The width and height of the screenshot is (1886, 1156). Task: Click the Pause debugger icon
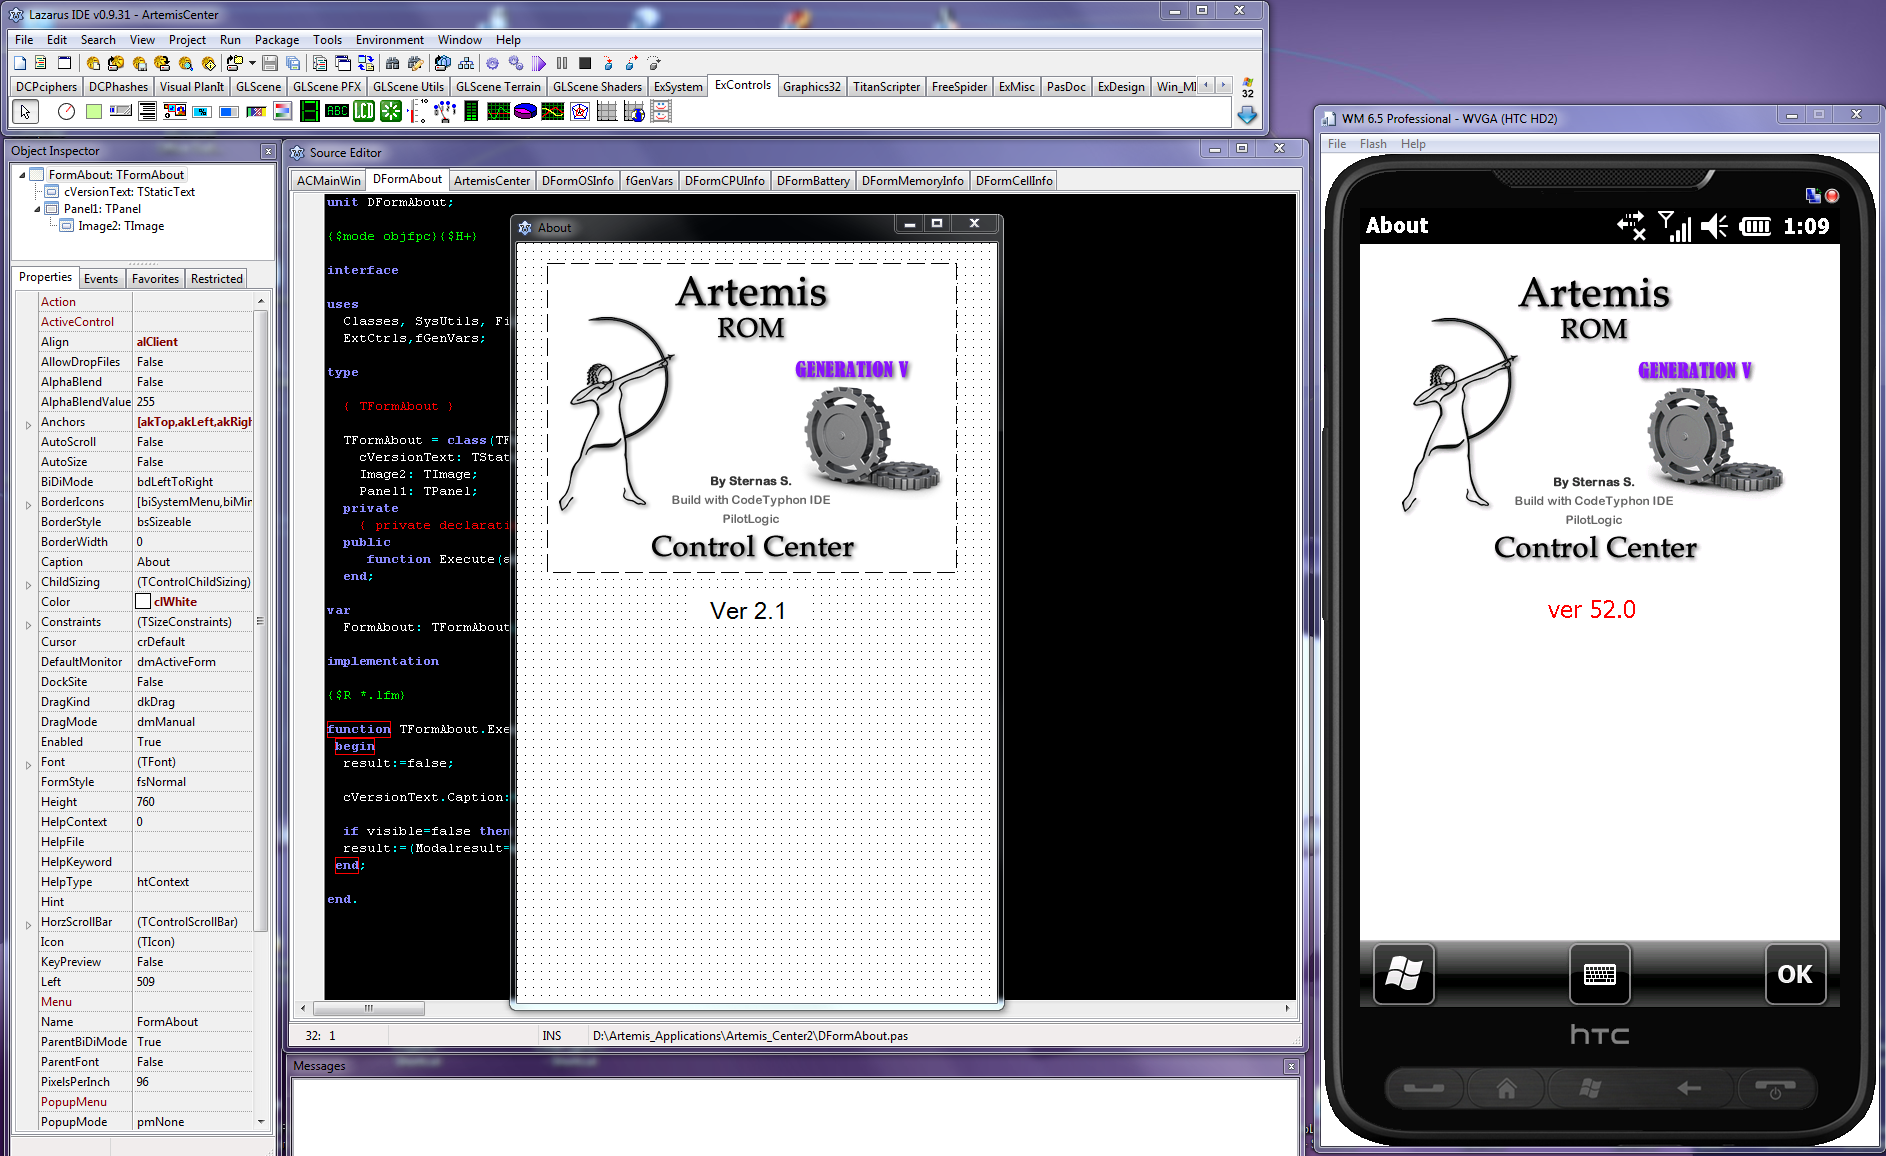(x=562, y=63)
